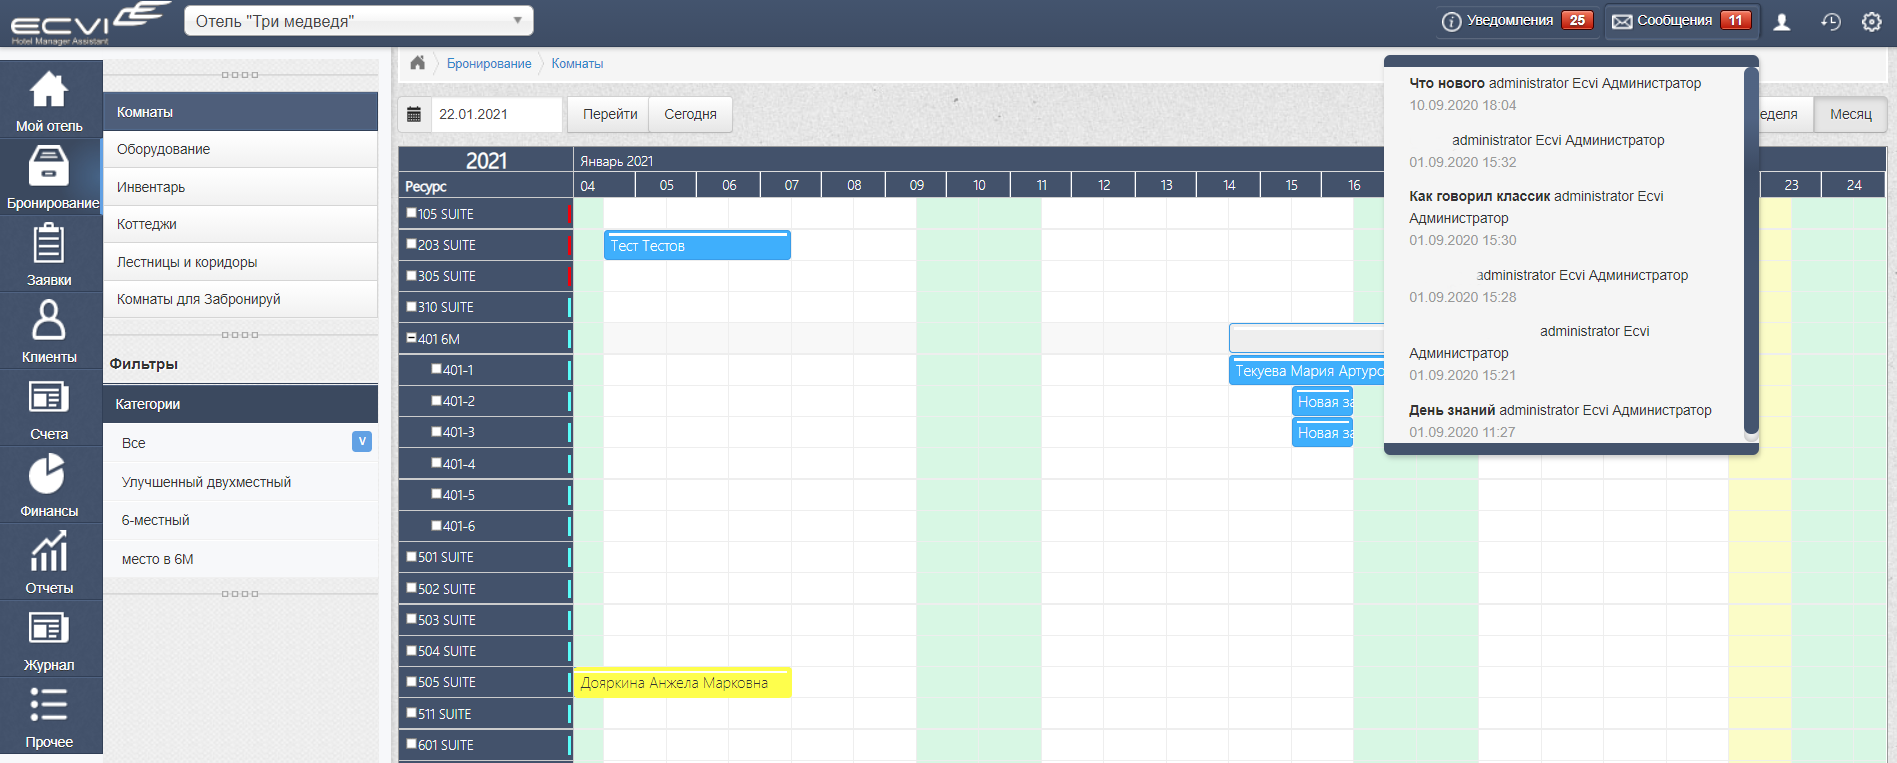Tick the 401-5 resource box

click(x=437, y=494)
